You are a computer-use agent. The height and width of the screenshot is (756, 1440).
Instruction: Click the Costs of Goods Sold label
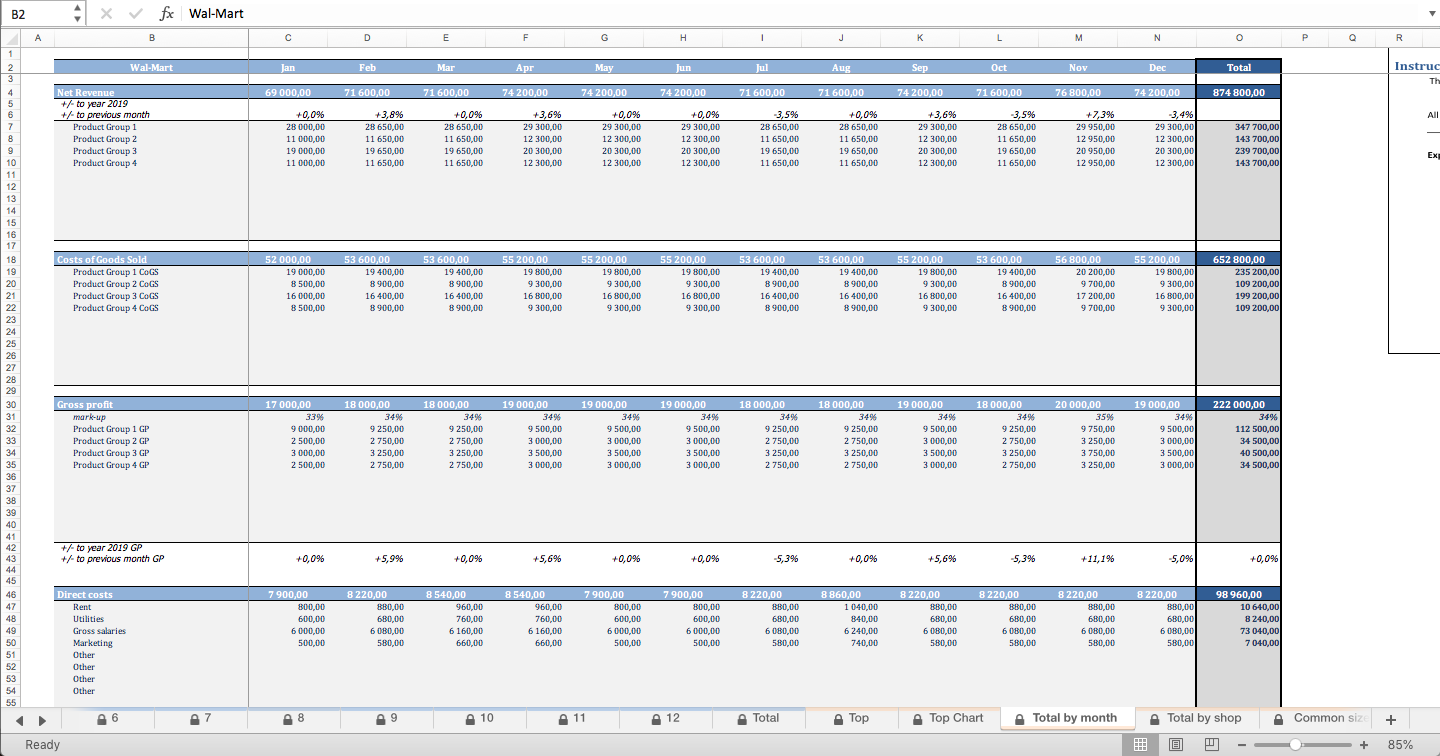pos(101,259)
